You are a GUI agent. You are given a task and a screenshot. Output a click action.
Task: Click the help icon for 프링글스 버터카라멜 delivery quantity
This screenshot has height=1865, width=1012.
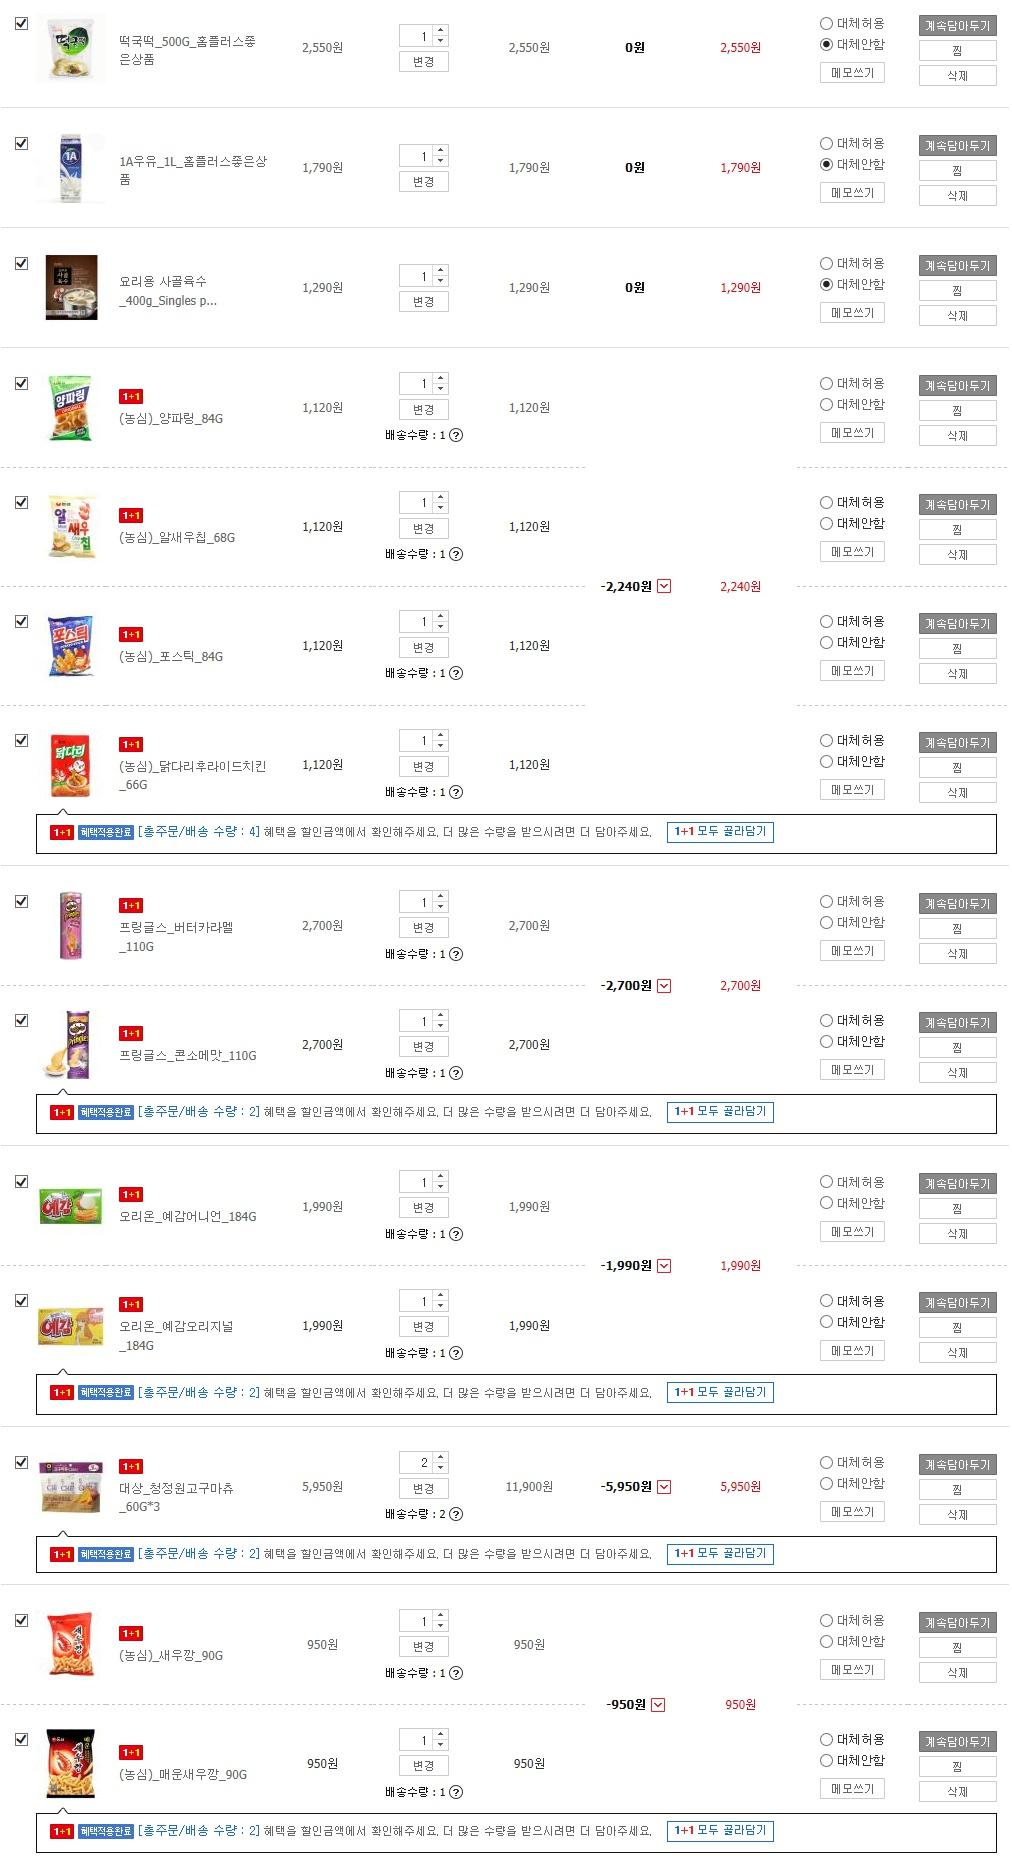(456, 954)
